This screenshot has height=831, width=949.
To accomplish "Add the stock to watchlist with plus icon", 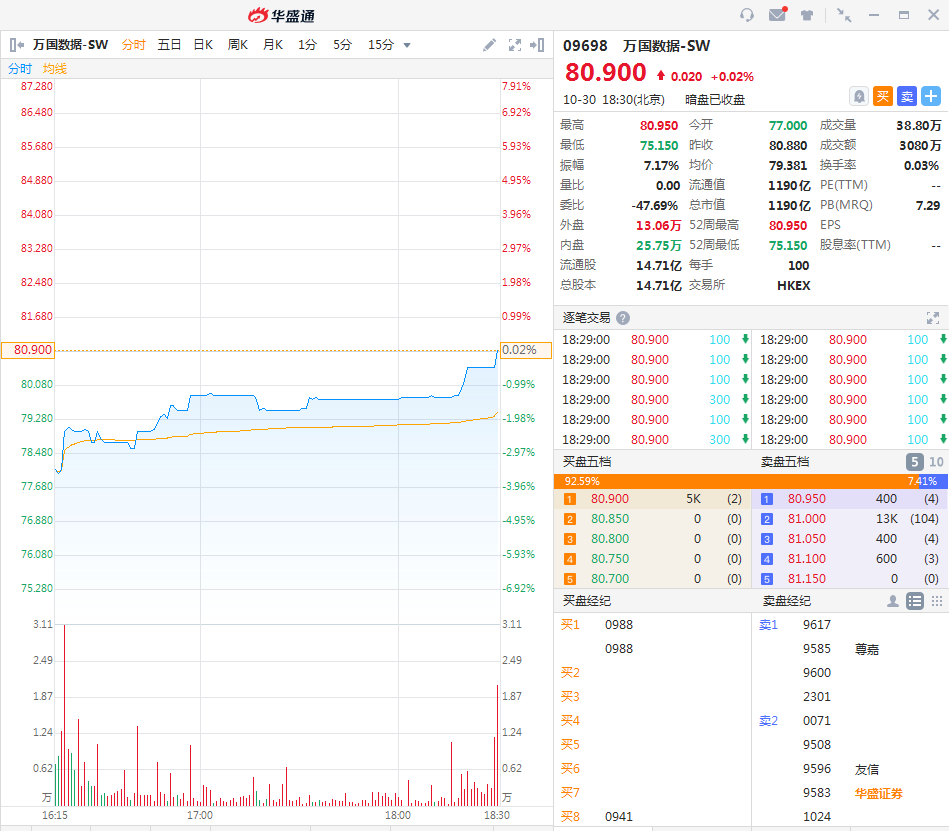I will 931,96.
